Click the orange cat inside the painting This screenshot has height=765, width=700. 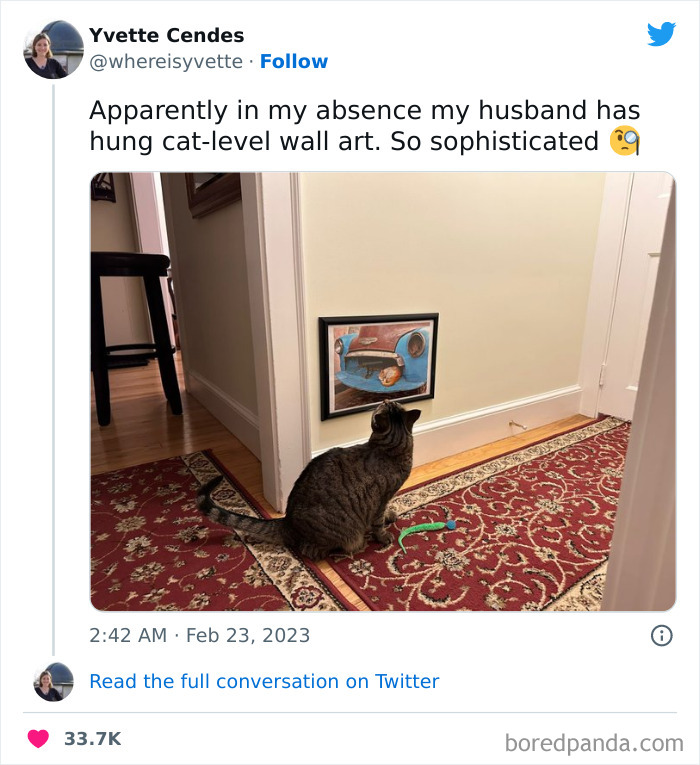click(391, 375)
